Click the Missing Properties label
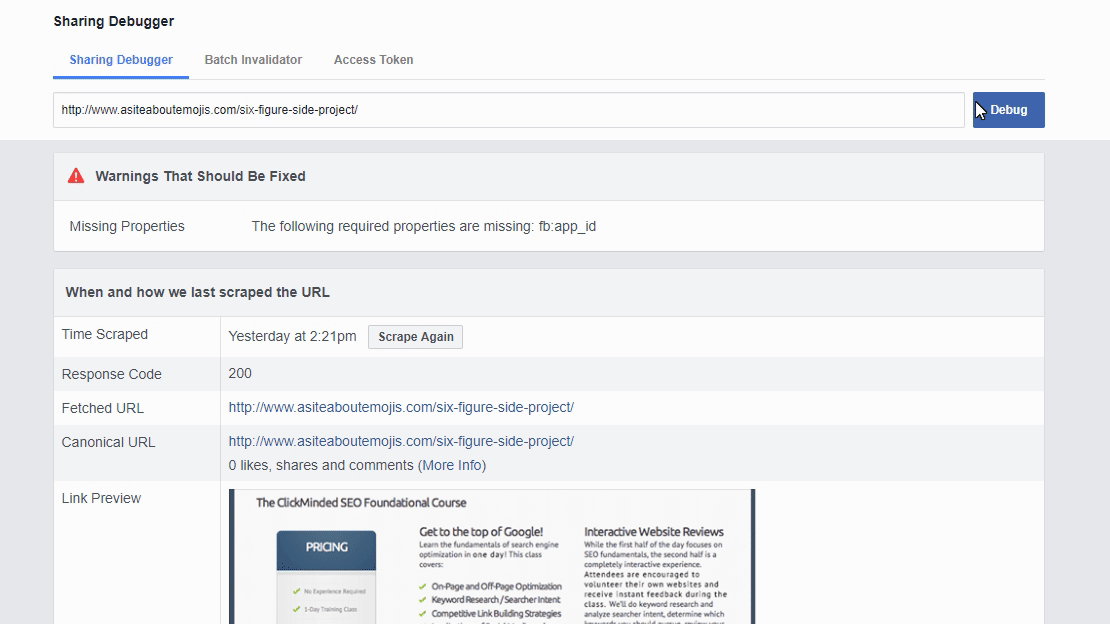The height and width of the screenshot is (624, 1110). tap(127, 227)
